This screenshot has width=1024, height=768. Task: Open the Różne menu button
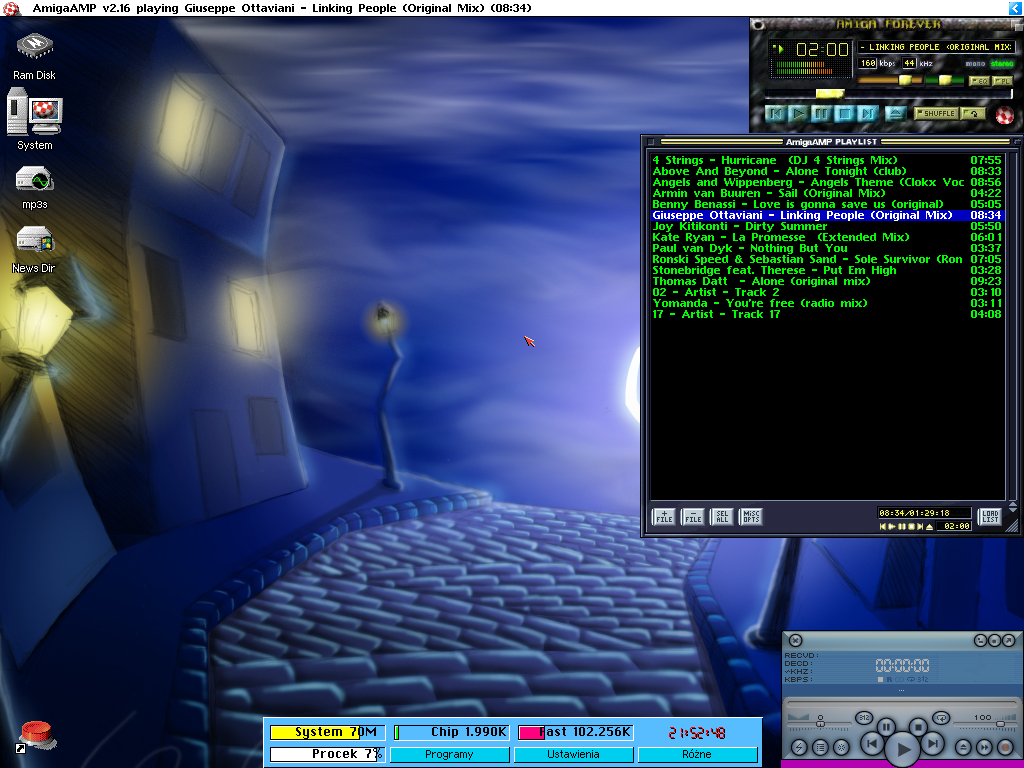697,754
